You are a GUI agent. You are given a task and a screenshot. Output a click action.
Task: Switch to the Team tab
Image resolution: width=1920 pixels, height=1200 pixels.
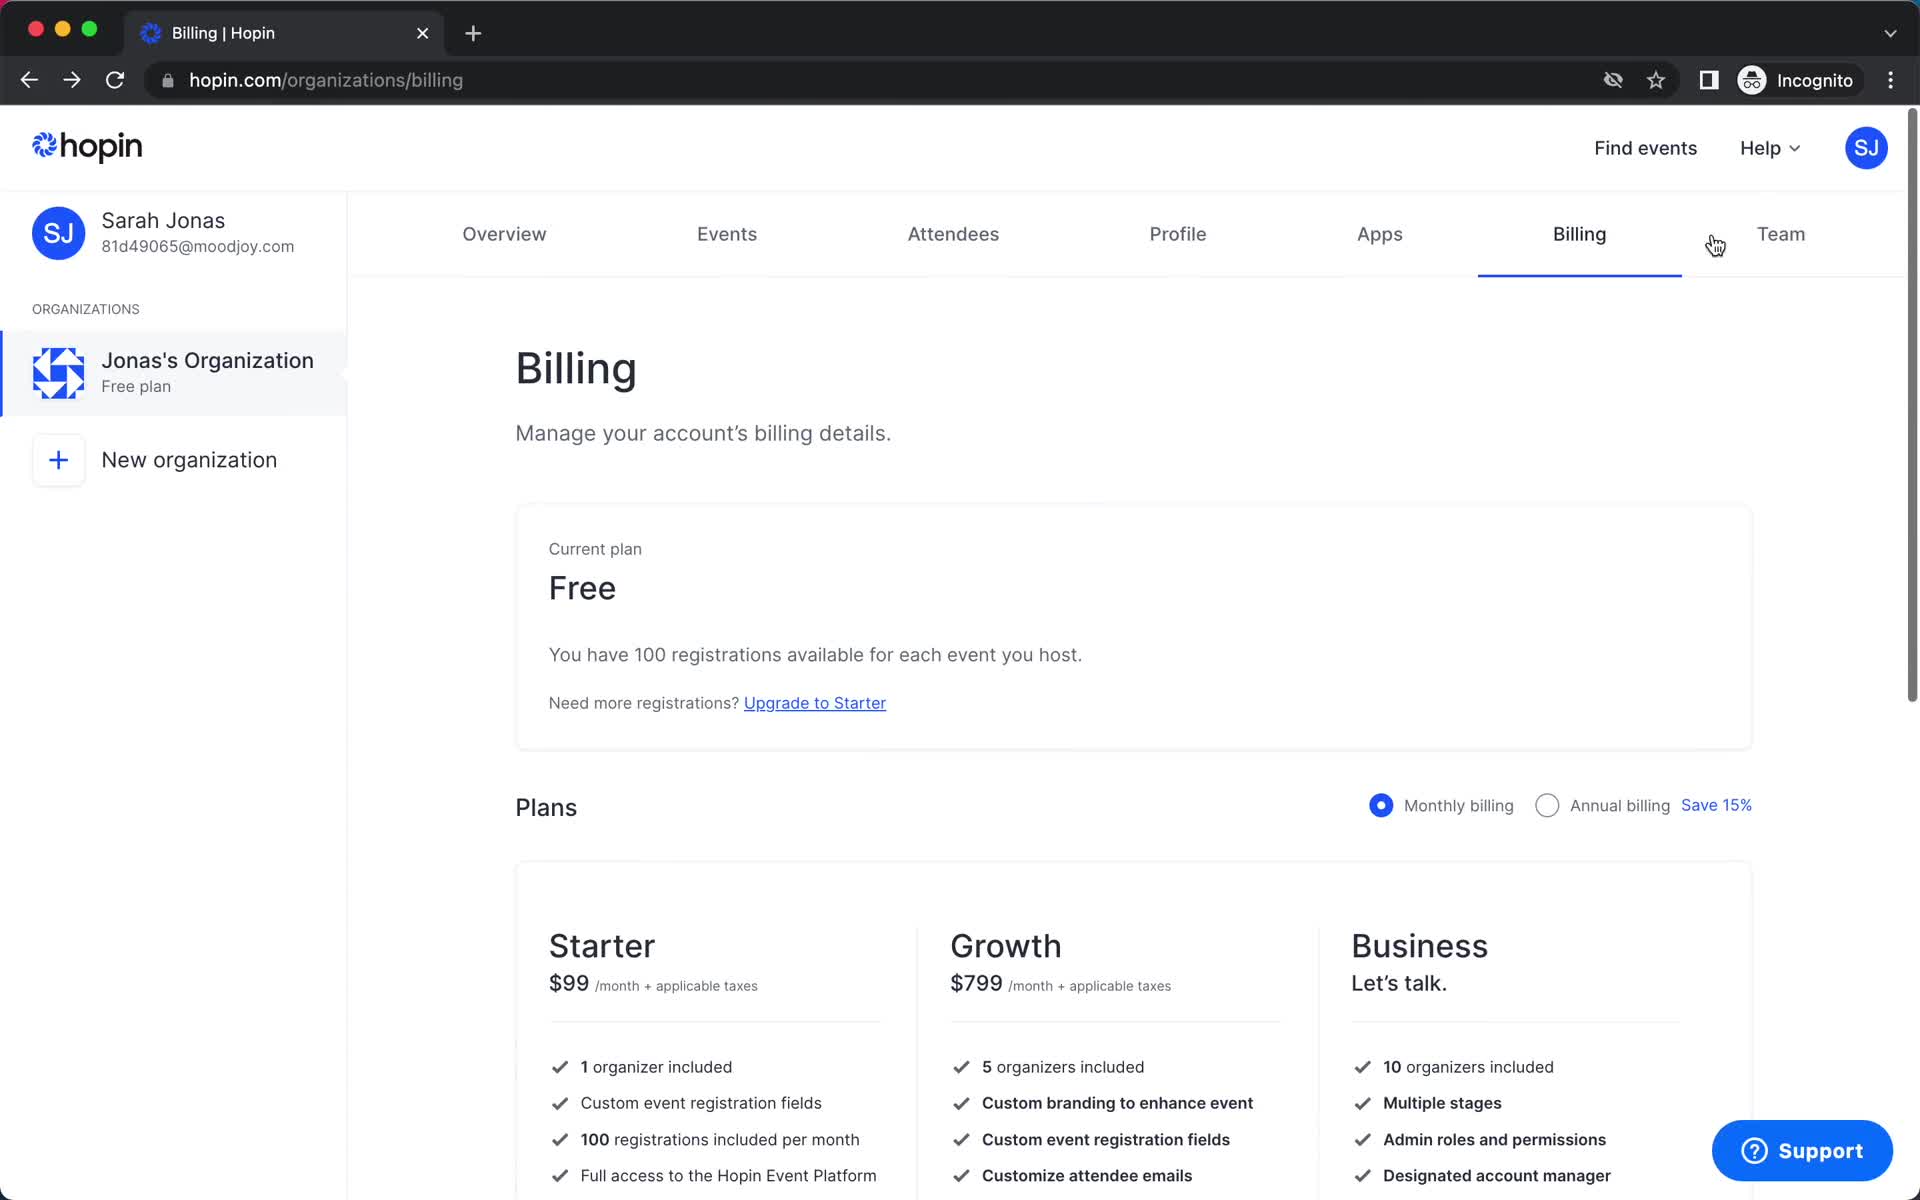[1781, 234]
